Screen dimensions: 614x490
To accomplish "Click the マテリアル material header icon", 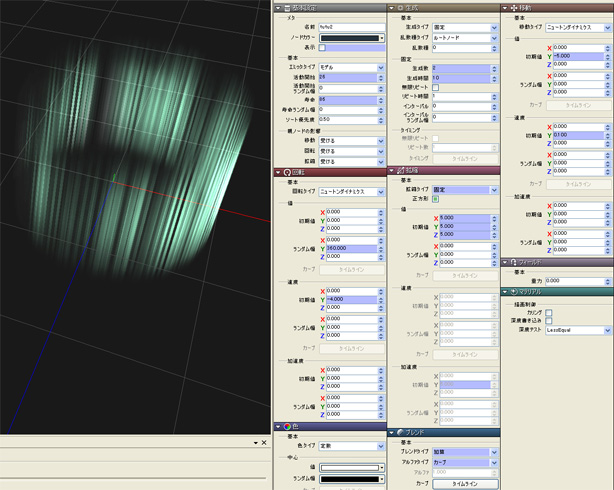I will click(514, 292).
